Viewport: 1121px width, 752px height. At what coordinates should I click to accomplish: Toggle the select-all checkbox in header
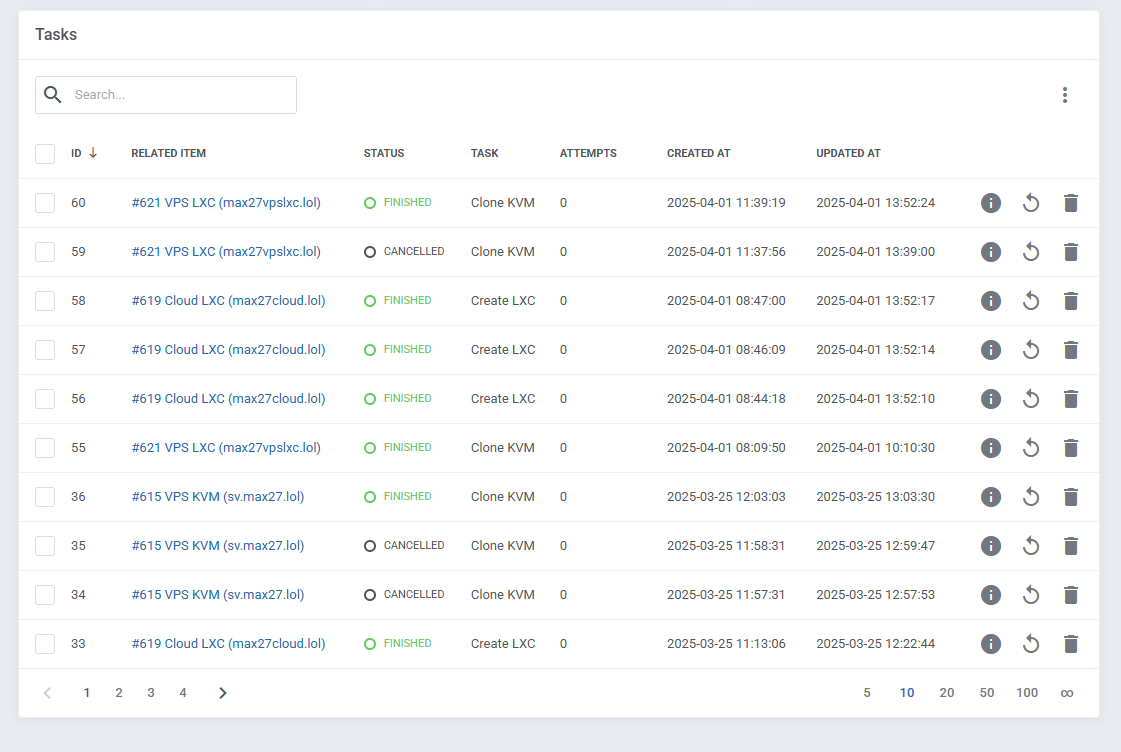pyautogui.click(x=45, y=154)
